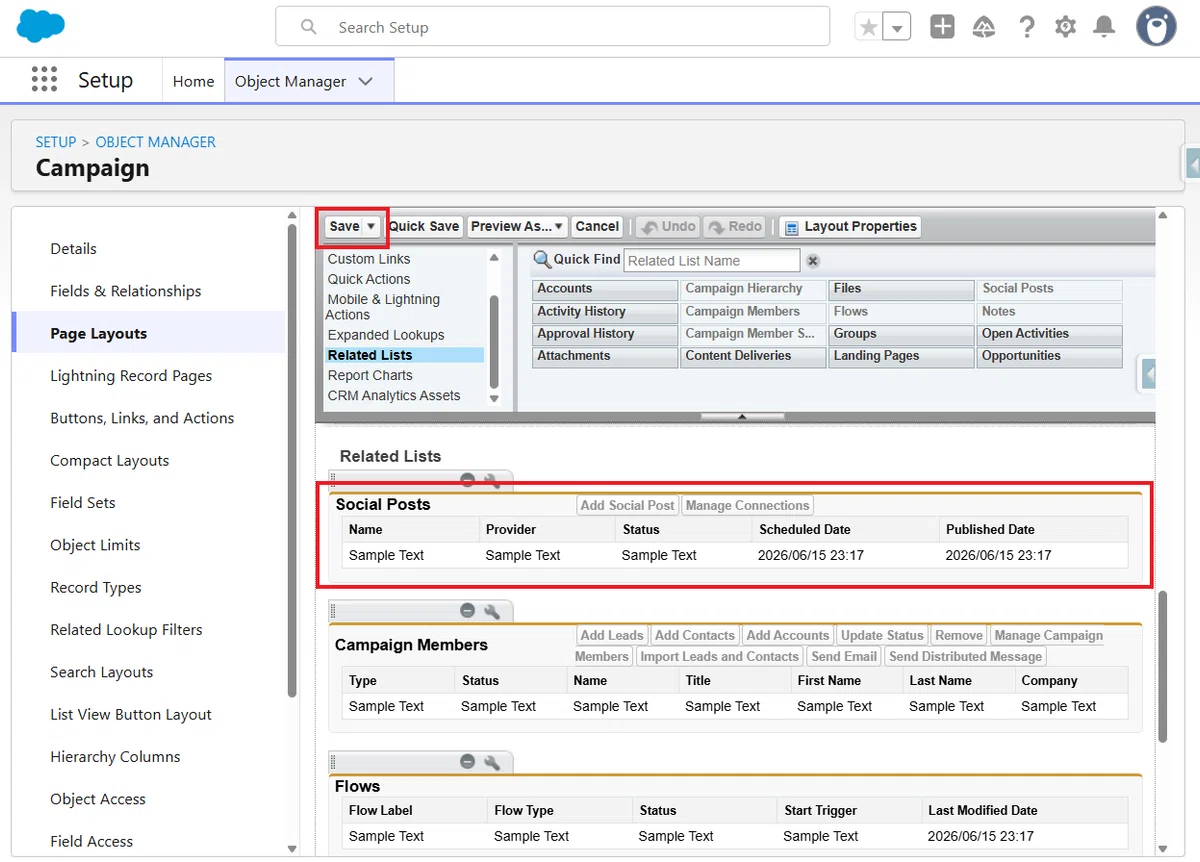Viewport: 1200px width, 862px height.
Task: Select the Accounts related list palette item
Action: pos(605,289)
